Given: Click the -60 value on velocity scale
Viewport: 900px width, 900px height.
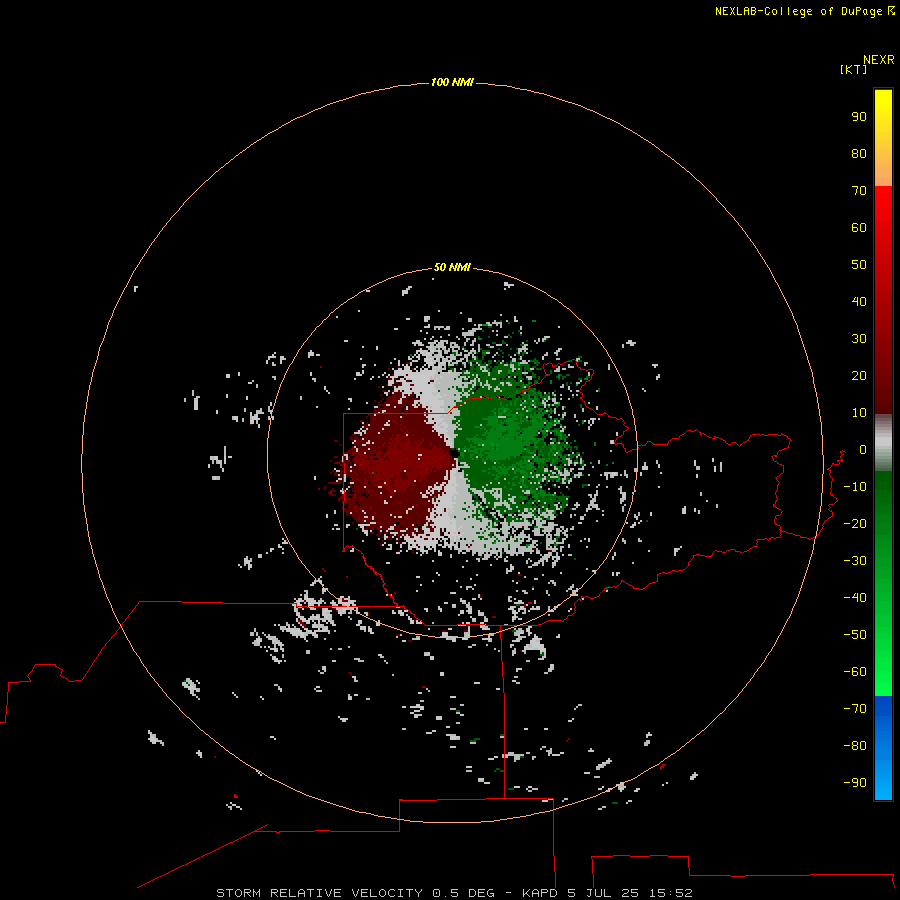Looking at the screenshot, I should pos(855,672).
